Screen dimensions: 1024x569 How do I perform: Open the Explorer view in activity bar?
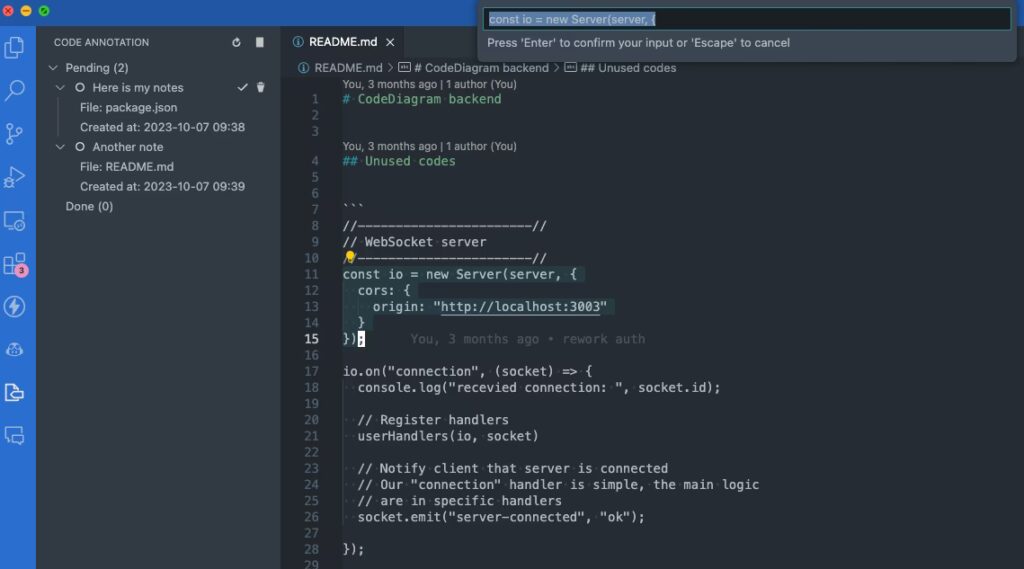(15, 47)
